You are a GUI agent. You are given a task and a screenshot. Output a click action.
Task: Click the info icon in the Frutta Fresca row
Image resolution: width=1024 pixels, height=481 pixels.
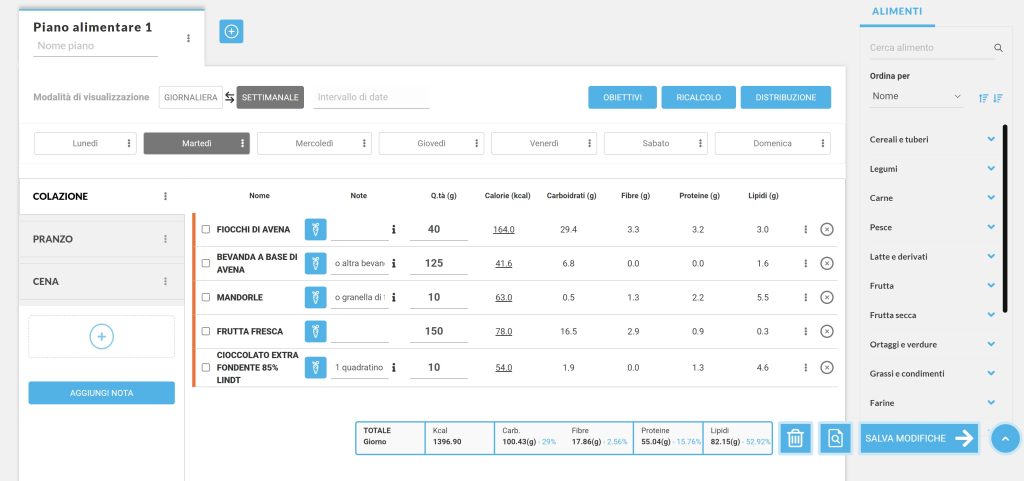click(x=394, y=331)
